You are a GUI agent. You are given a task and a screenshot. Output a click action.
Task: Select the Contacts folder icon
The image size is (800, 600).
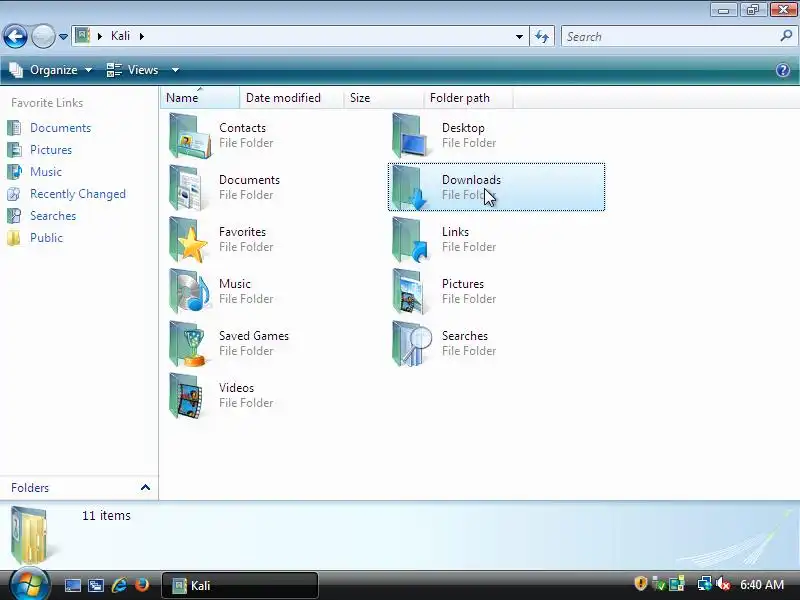pos(189,135)
